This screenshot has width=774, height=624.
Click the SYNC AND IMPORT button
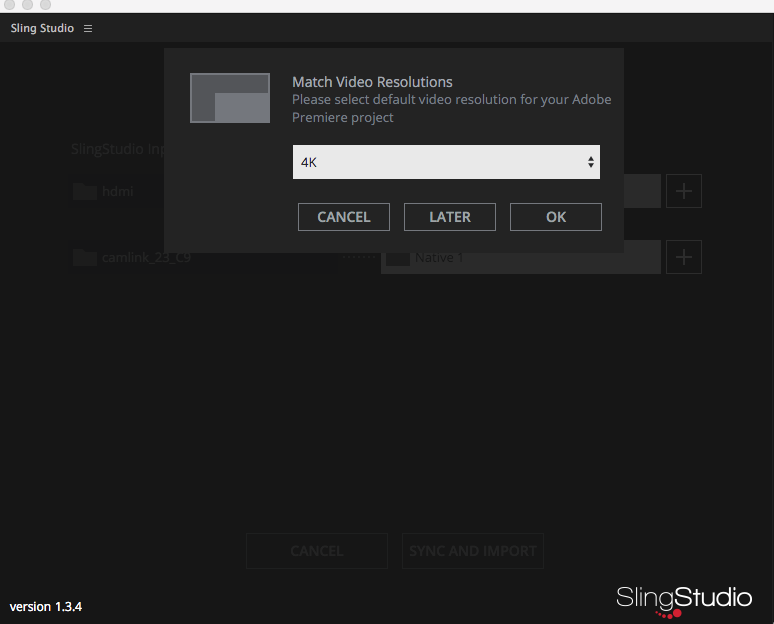click(473, 551)
